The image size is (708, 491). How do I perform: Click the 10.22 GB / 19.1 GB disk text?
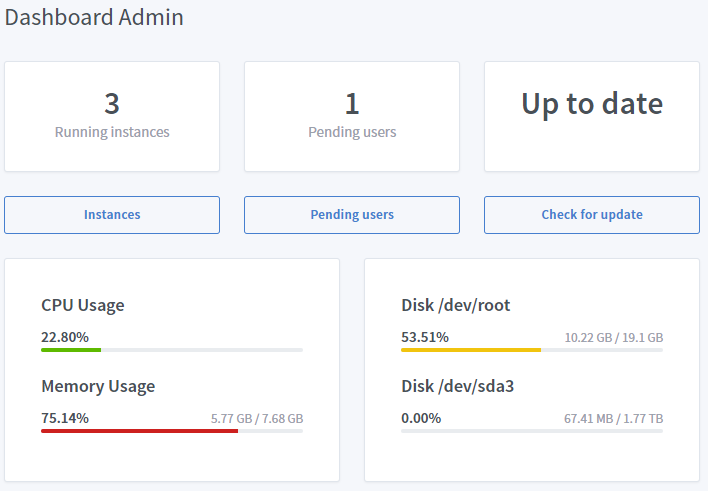[x=613, y=338]
